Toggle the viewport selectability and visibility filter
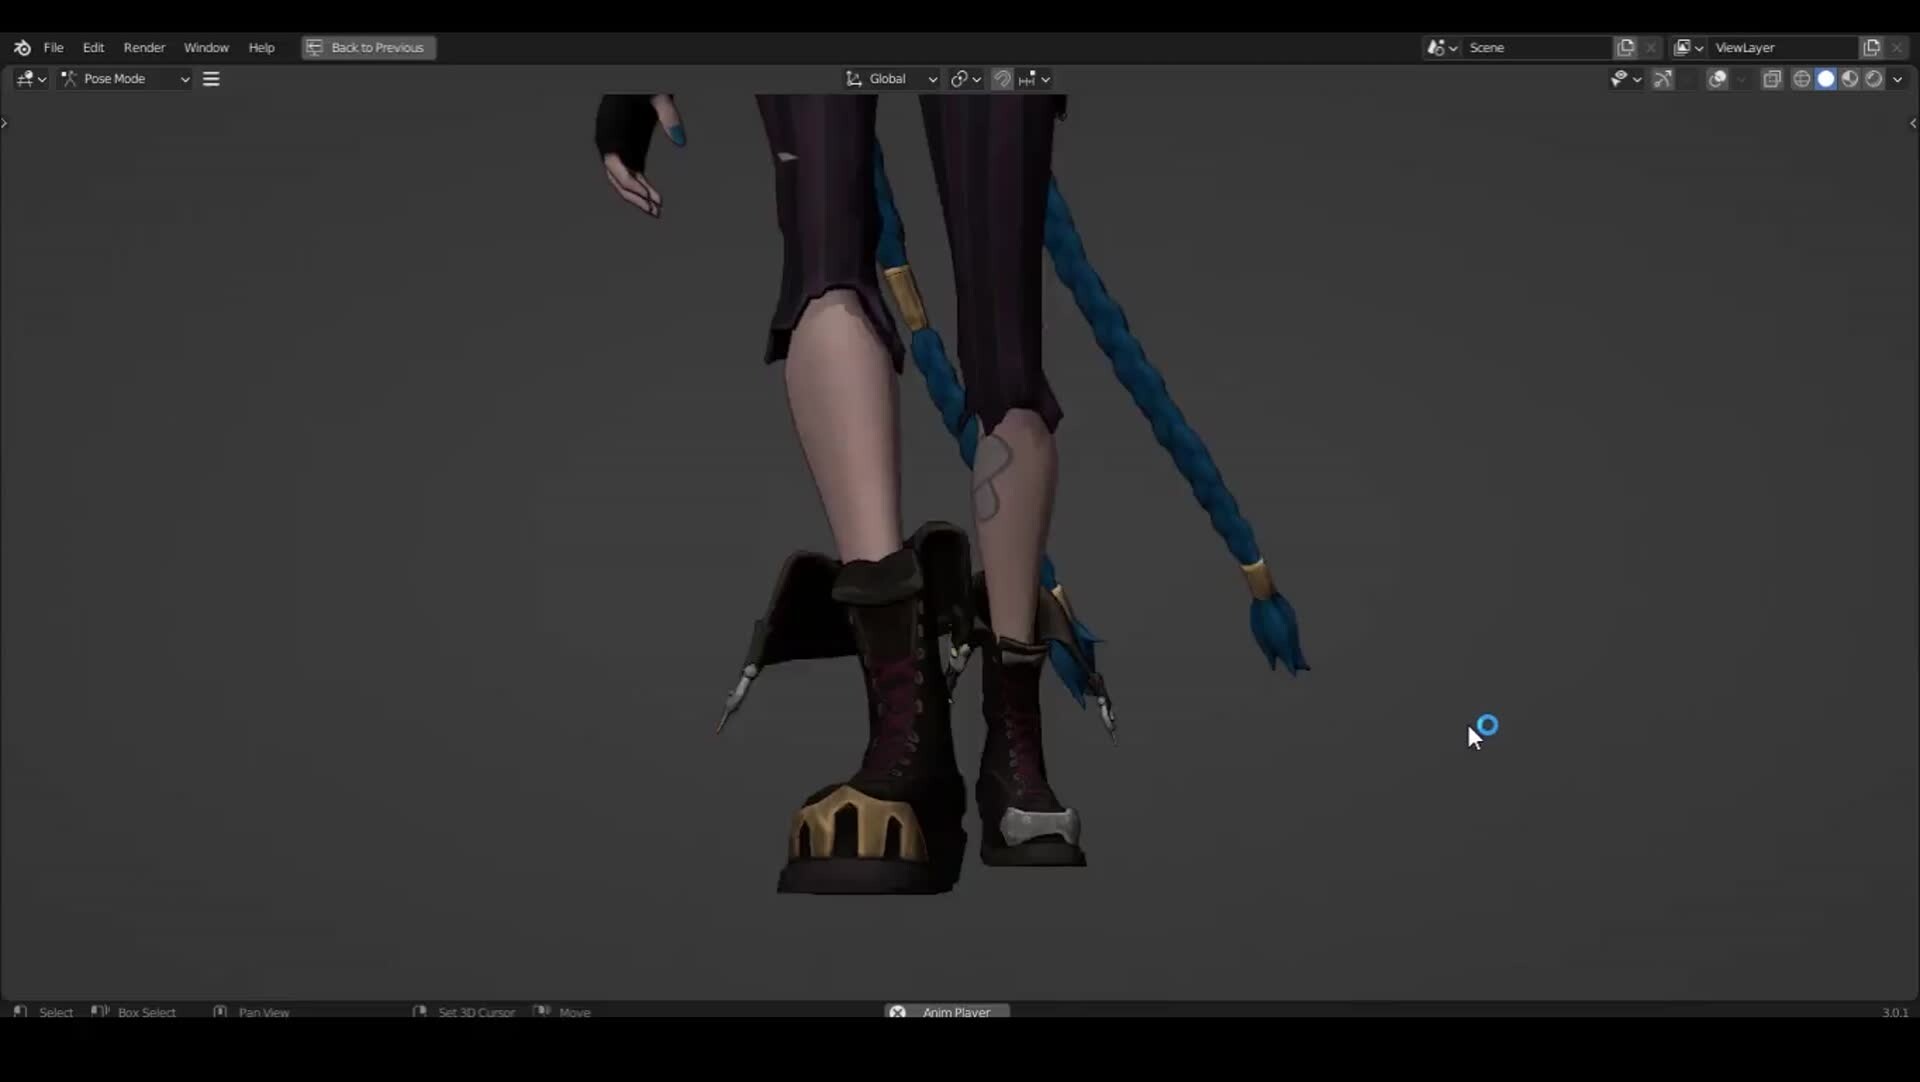 (x=1620, y=79)
